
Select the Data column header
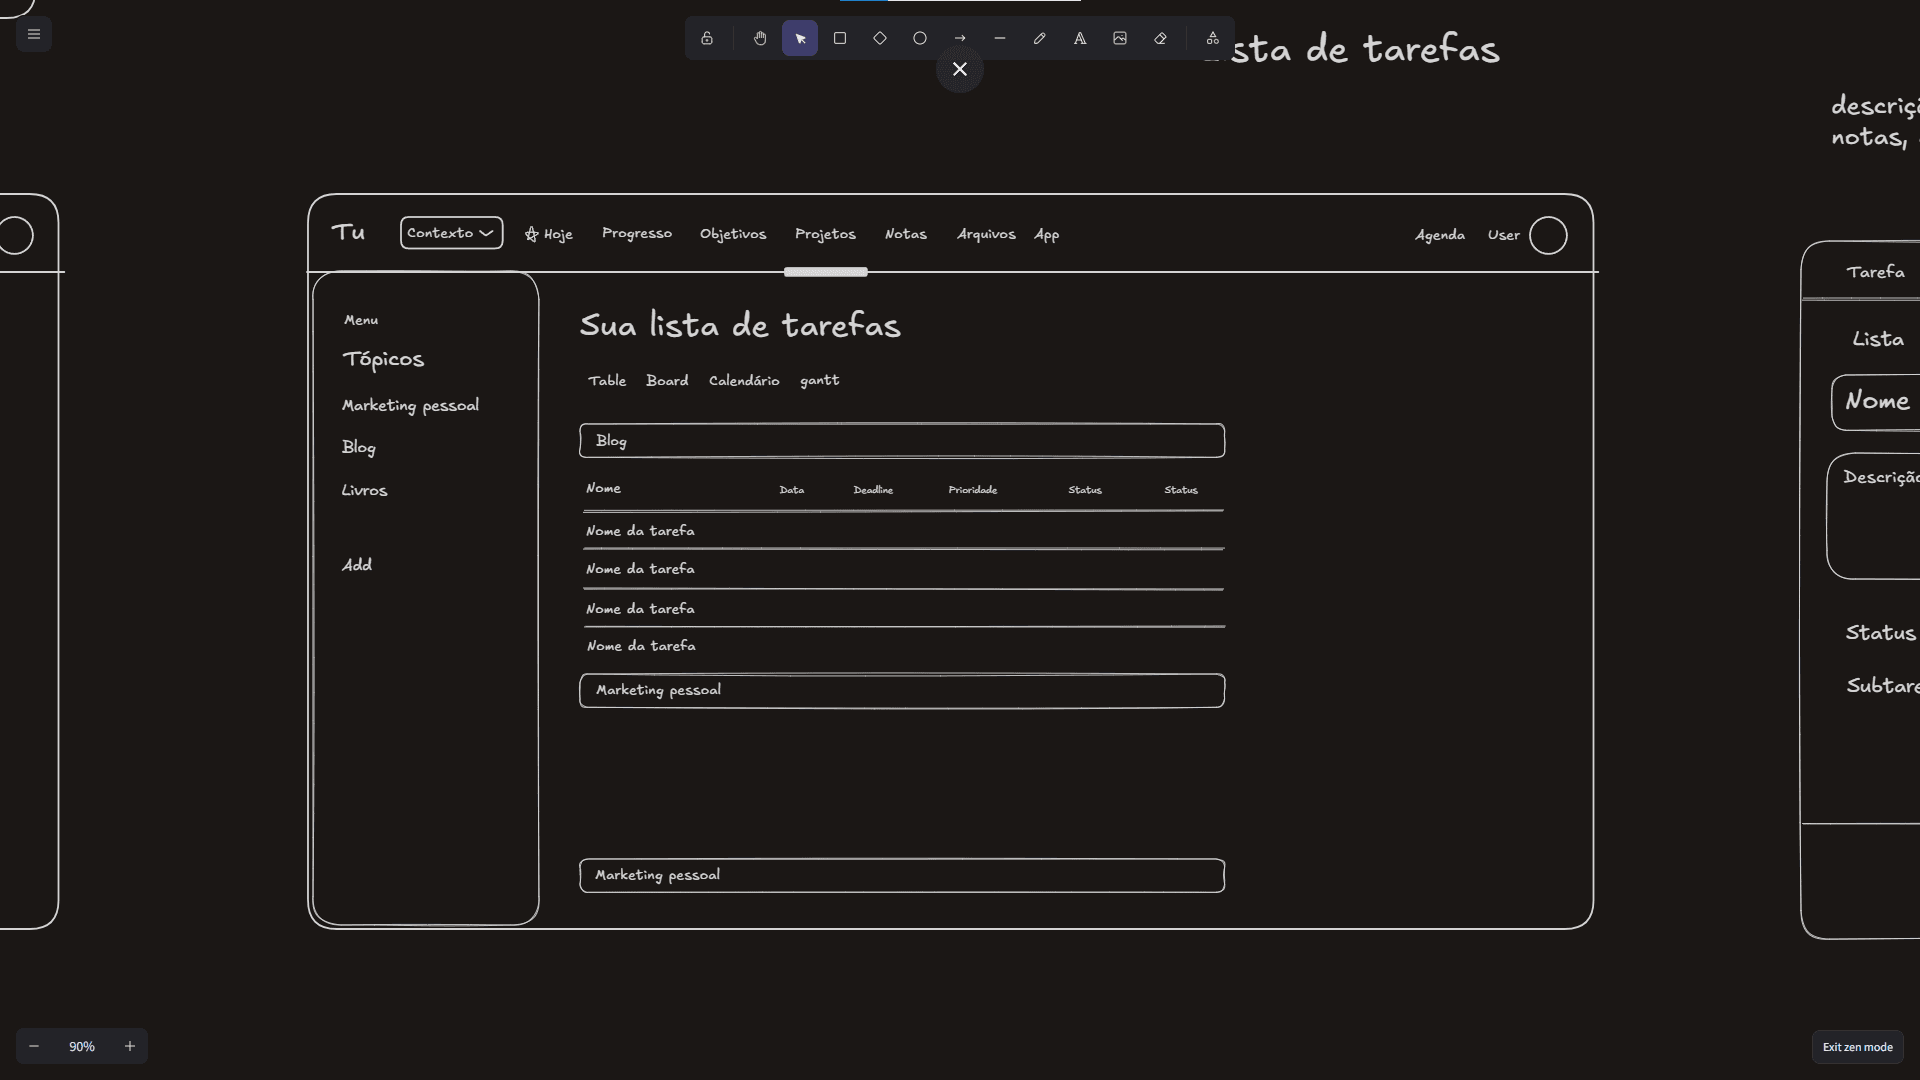pos(792,490)
